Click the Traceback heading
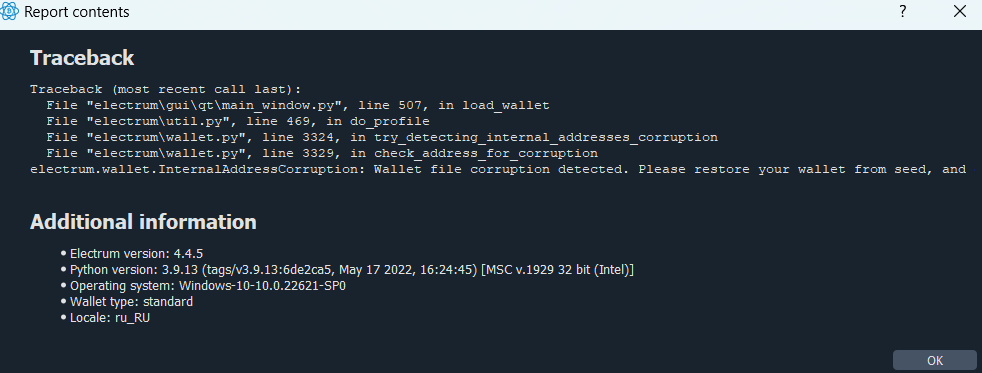This screenshot has height=373, width=982. click(82, 58)
